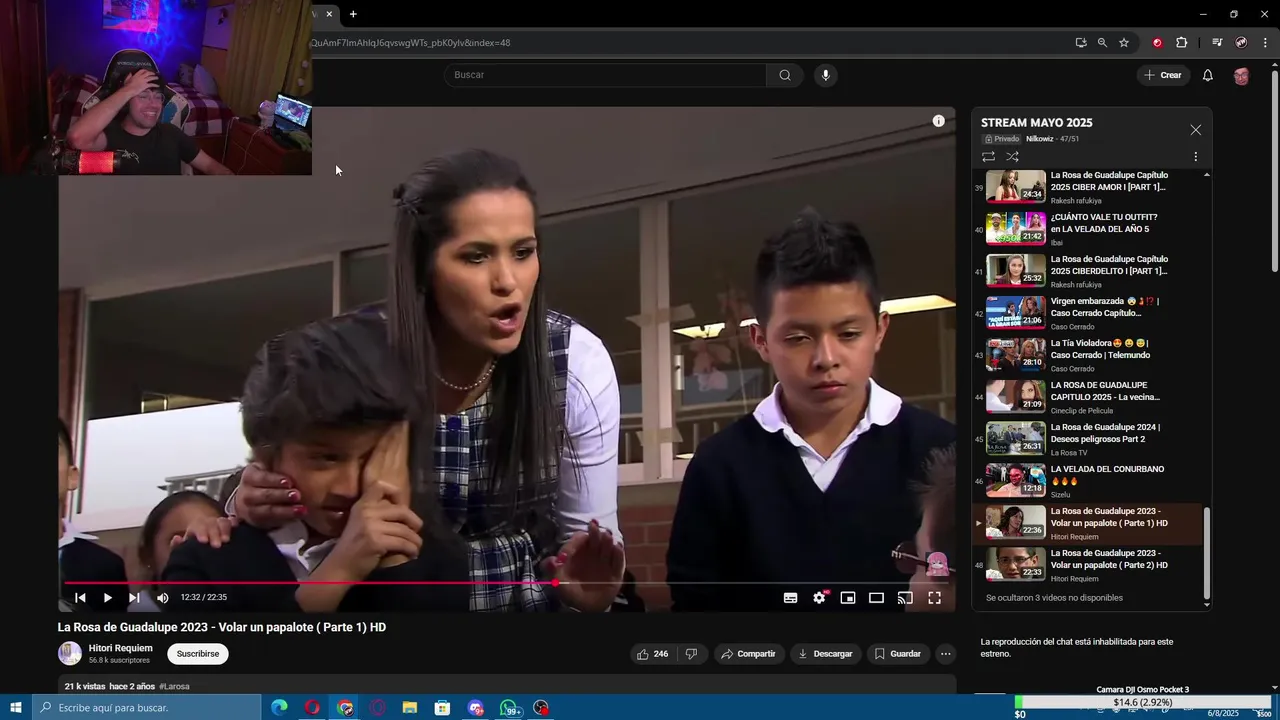
Task: Select La Tía Violadora playlist item
Action: click(1090, 355)
